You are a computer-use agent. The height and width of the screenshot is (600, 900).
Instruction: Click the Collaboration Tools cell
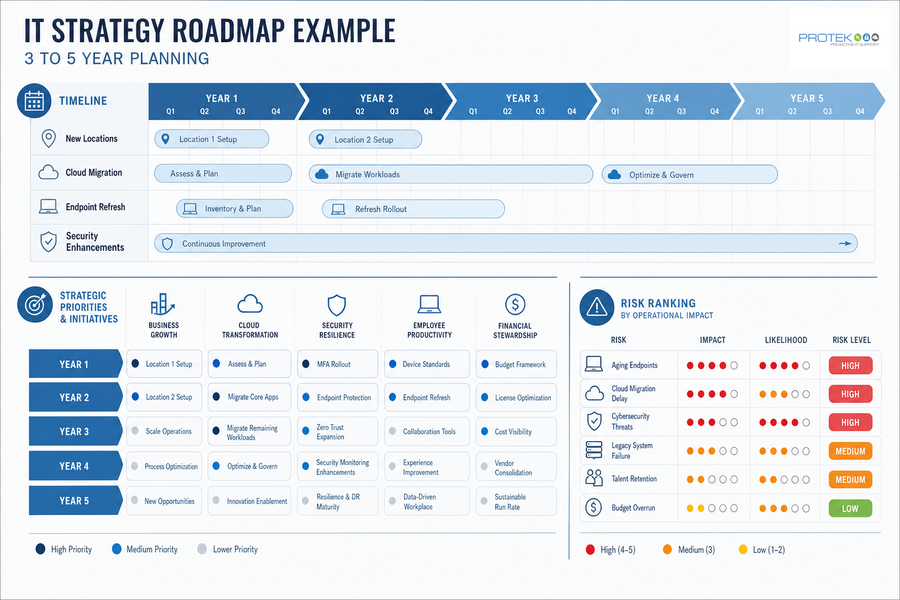(x=427, y=432)
